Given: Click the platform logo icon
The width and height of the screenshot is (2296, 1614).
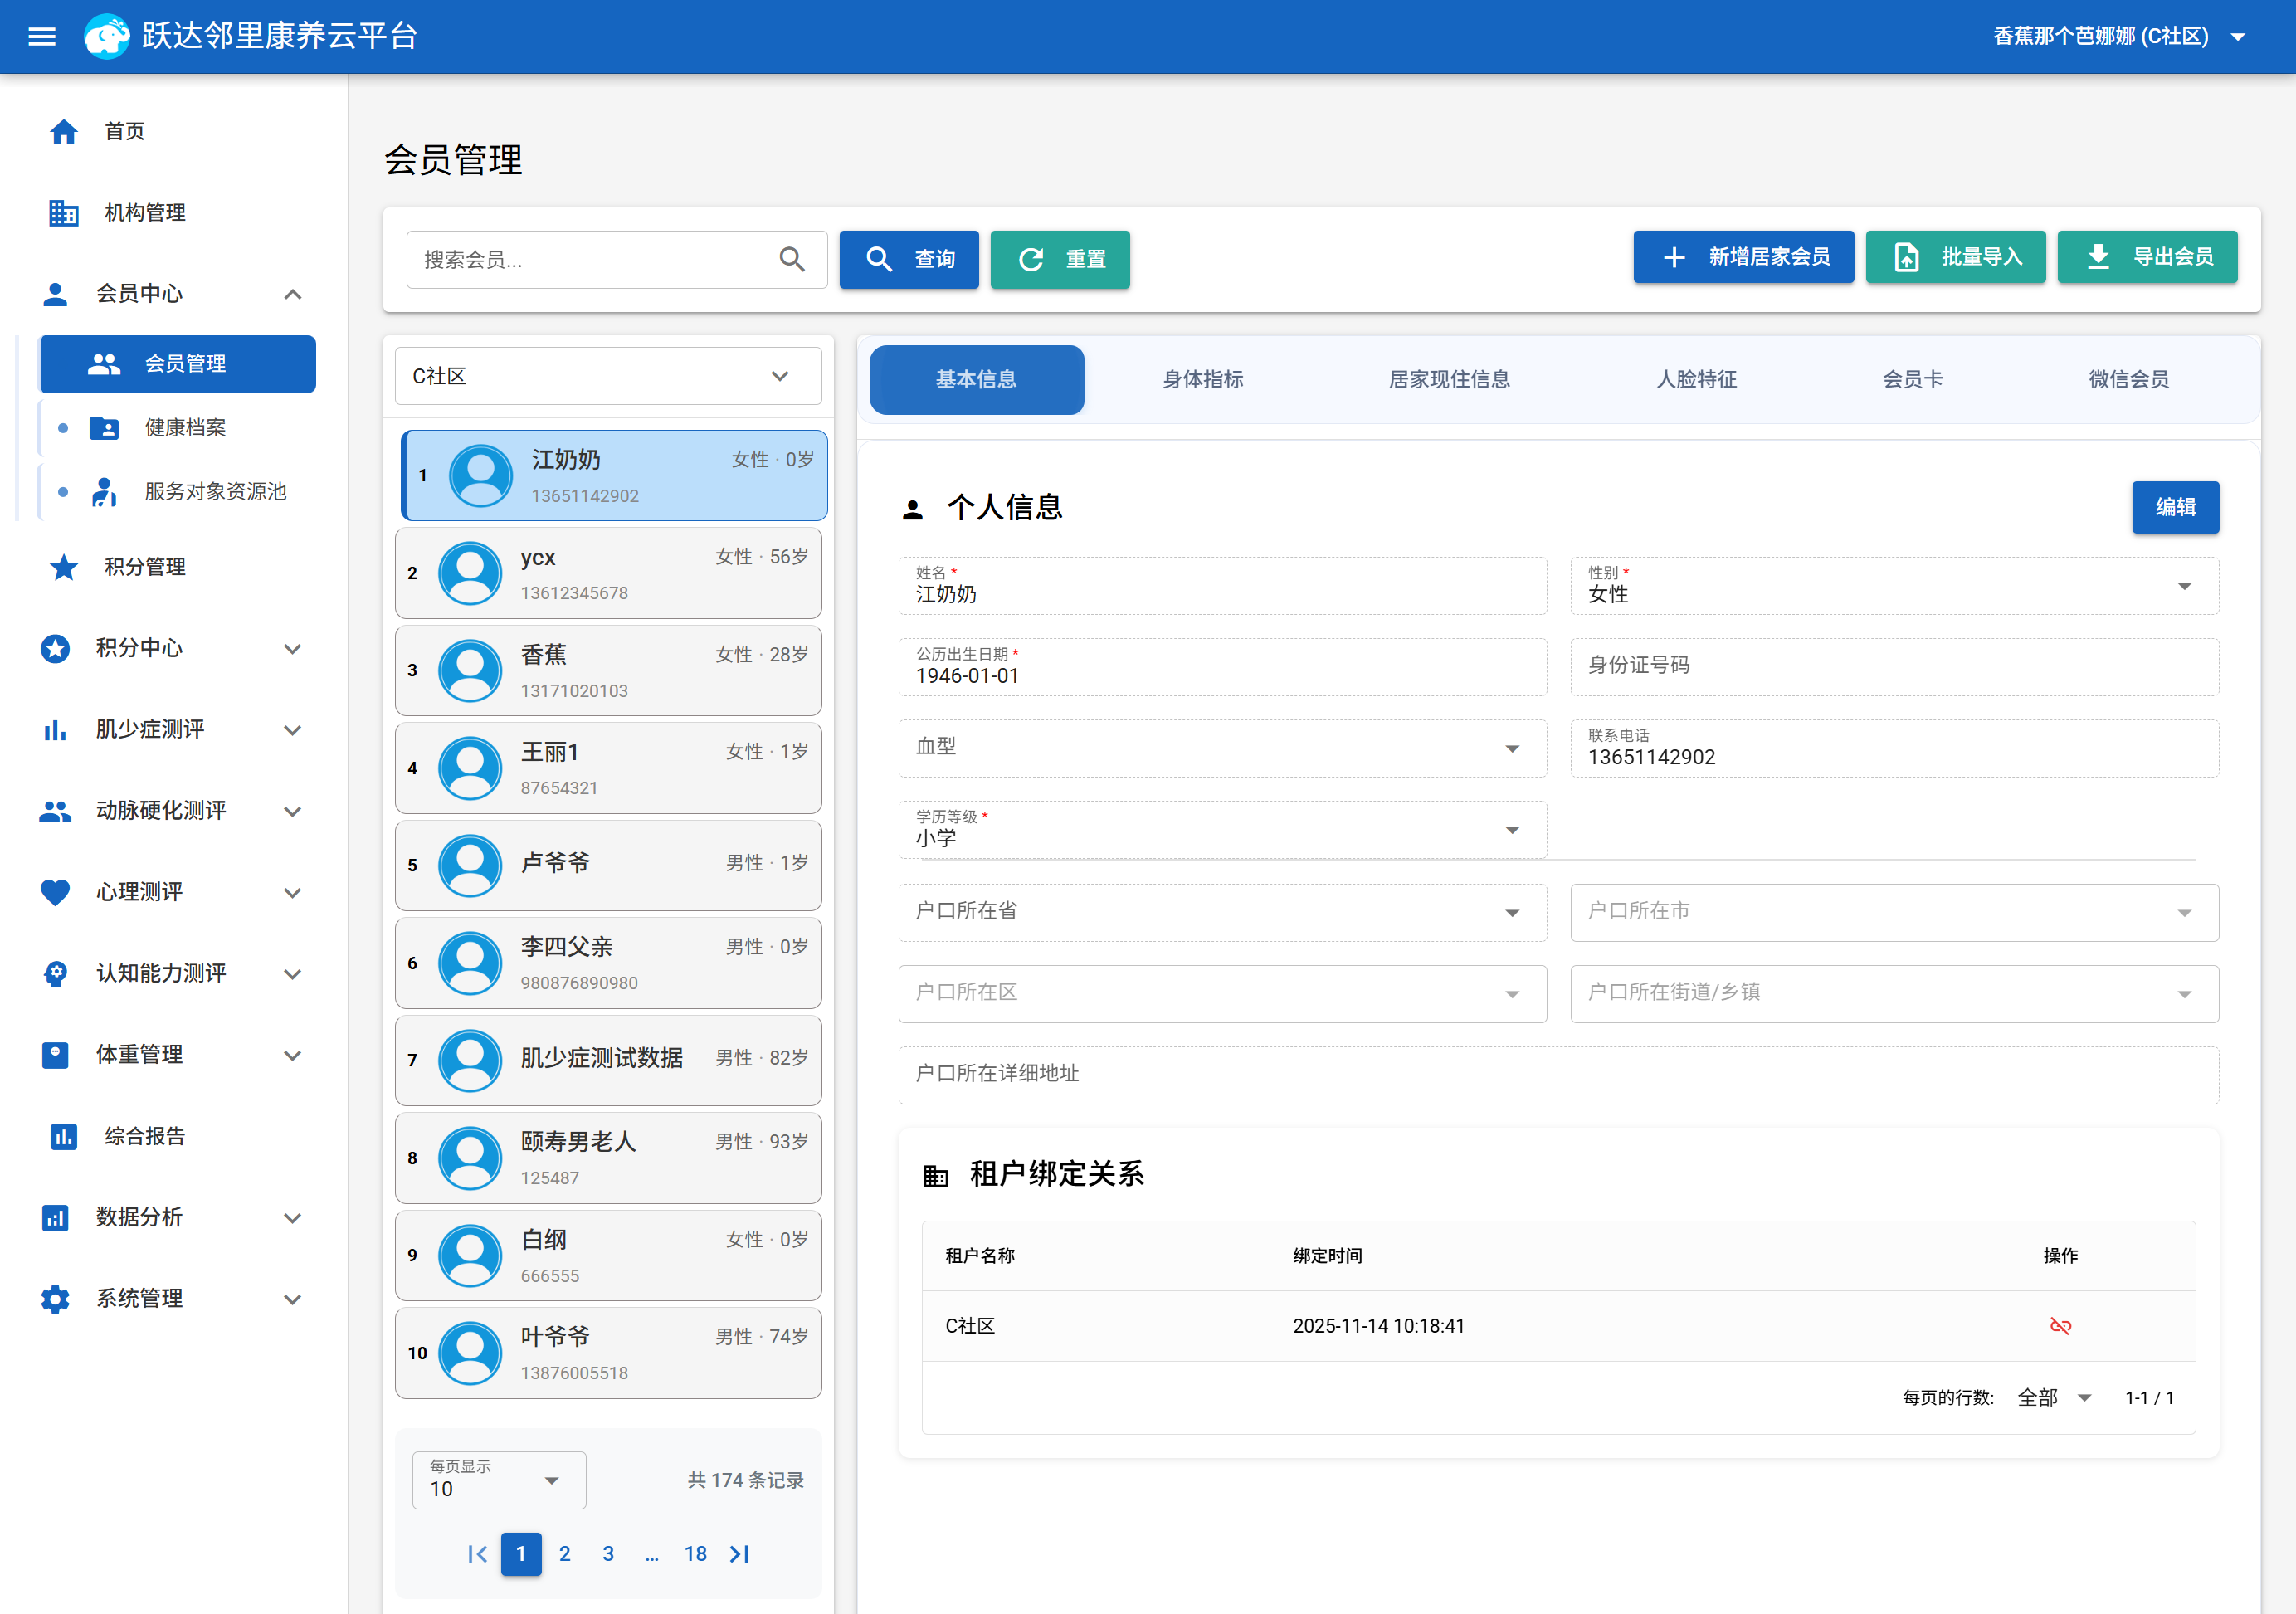Looking at the screenshot, I should (x=107, y=37).
